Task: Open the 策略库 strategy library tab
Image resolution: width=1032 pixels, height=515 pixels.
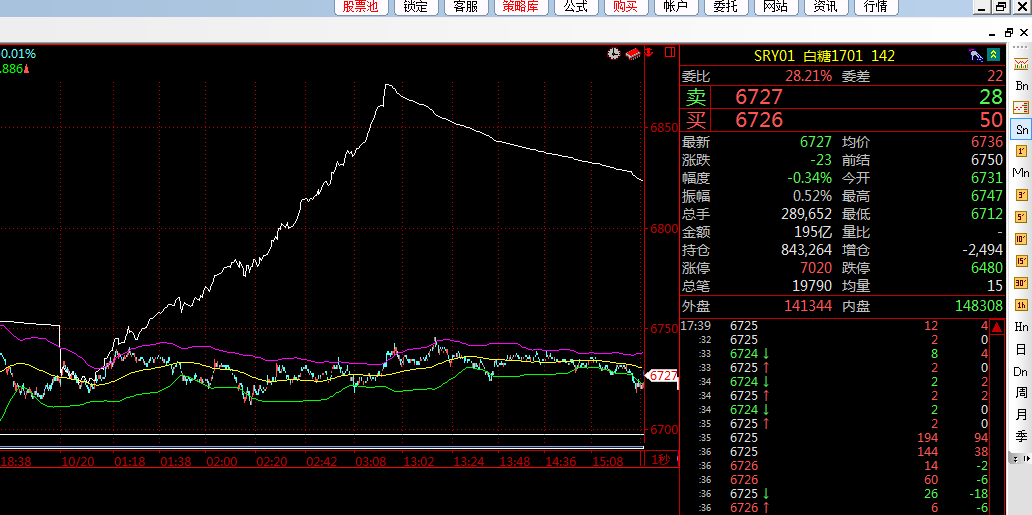Action: (521, 7)
